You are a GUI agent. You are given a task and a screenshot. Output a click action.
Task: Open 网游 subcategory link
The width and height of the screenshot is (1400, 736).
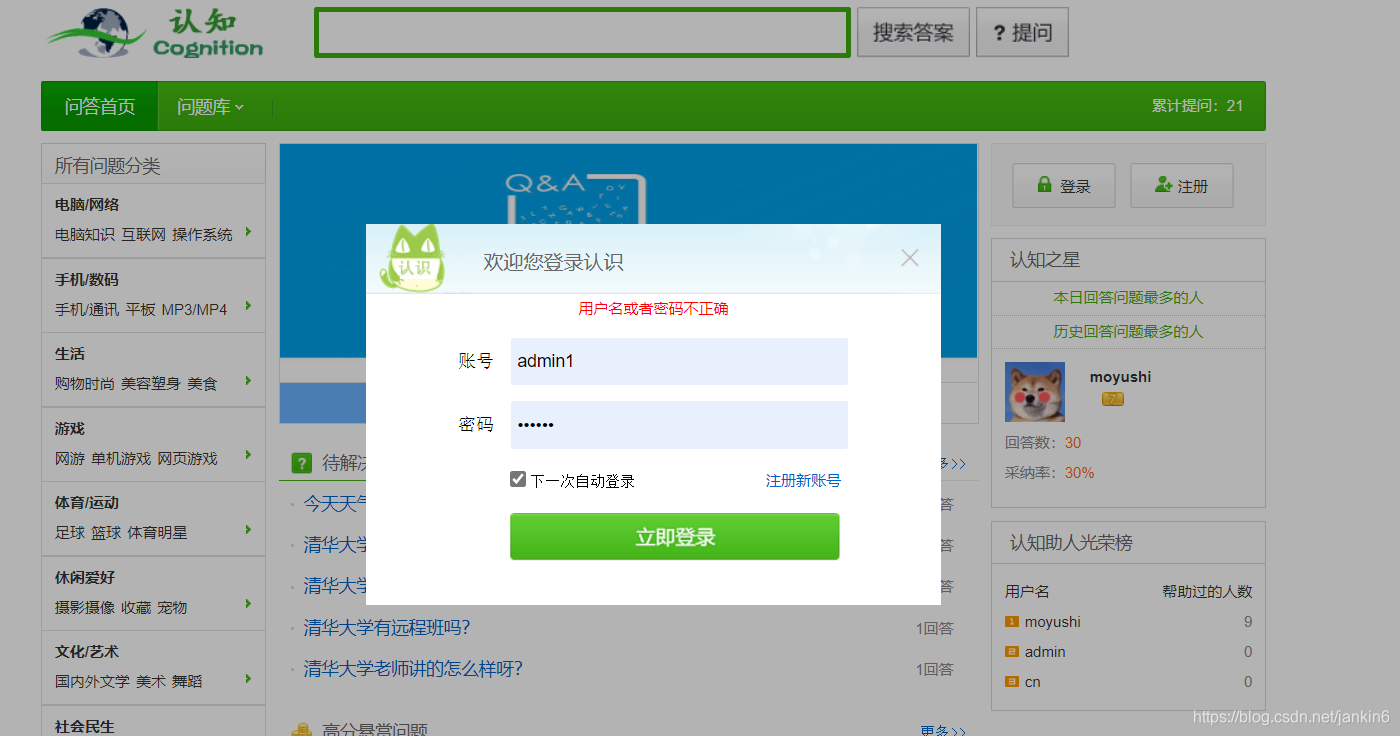tap(70, 459)
